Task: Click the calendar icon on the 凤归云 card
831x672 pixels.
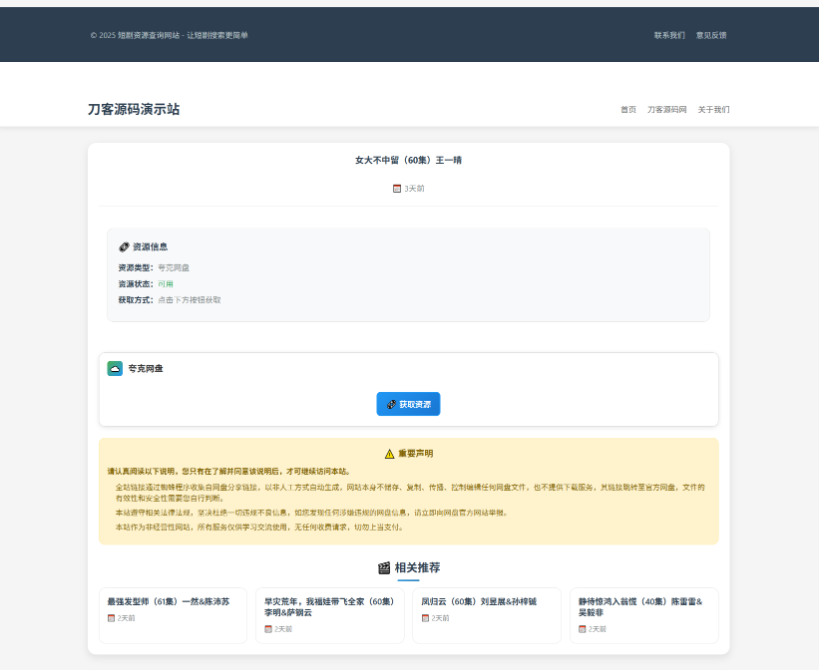Action: [x=424, y=619]
